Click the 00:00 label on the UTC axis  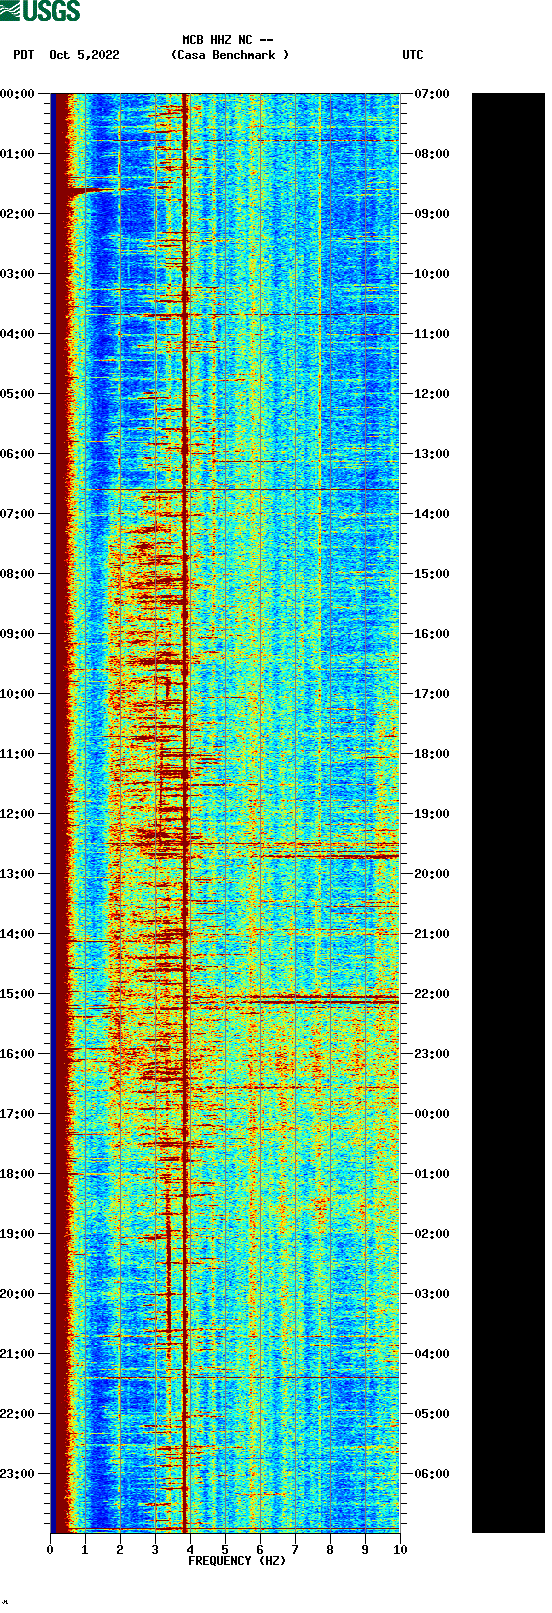tap(432, 1114)
